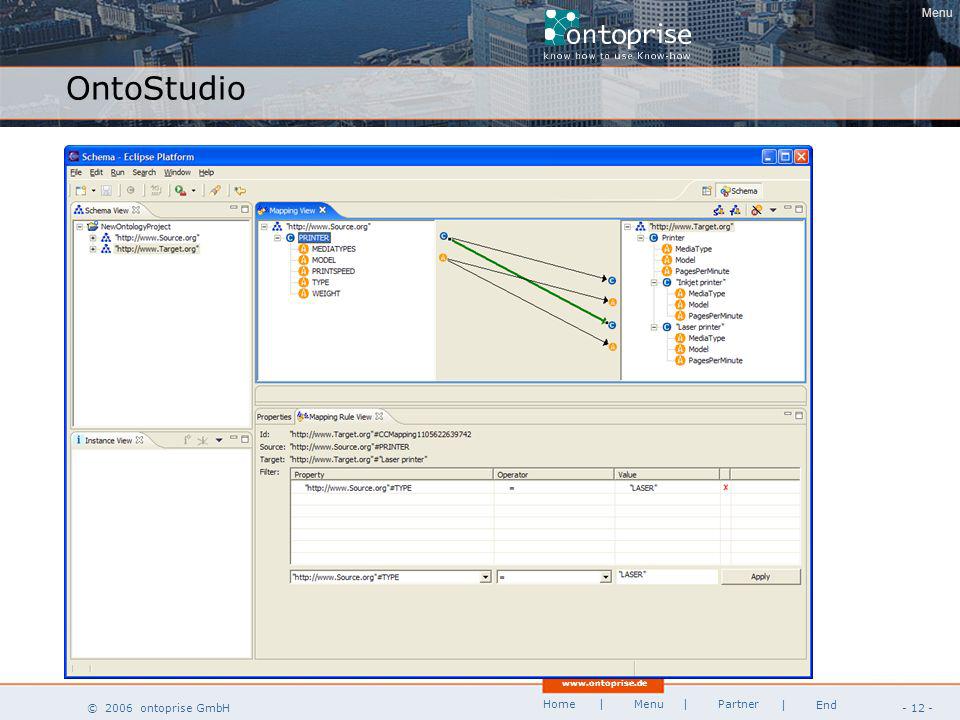The image size is (960, 720).
Task: Switch to the Schema View tab
Action: click(x=107, y=210)
